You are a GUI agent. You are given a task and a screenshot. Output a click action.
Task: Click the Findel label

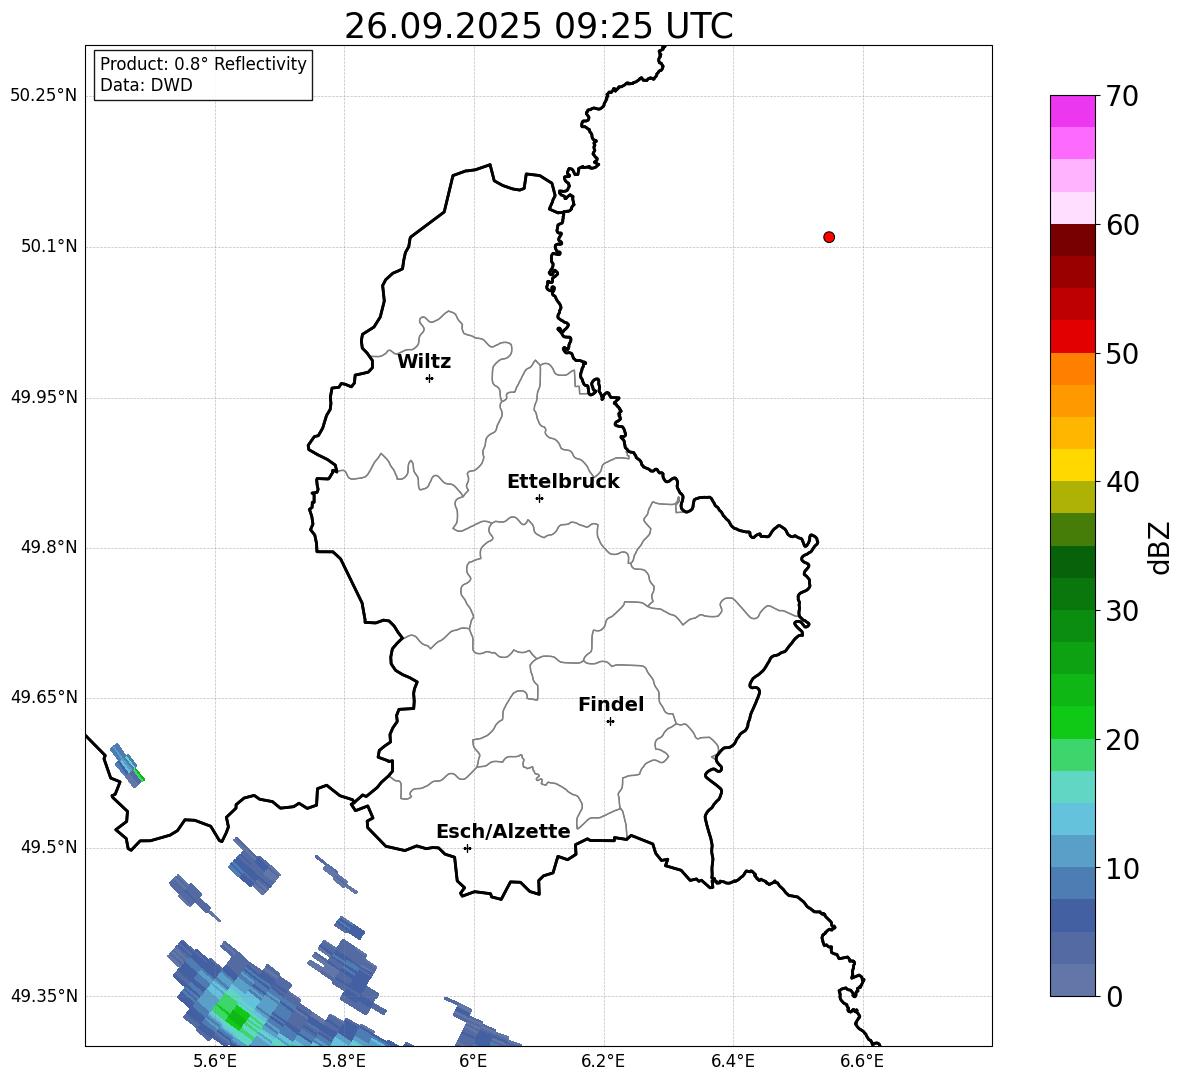[611, 704]
